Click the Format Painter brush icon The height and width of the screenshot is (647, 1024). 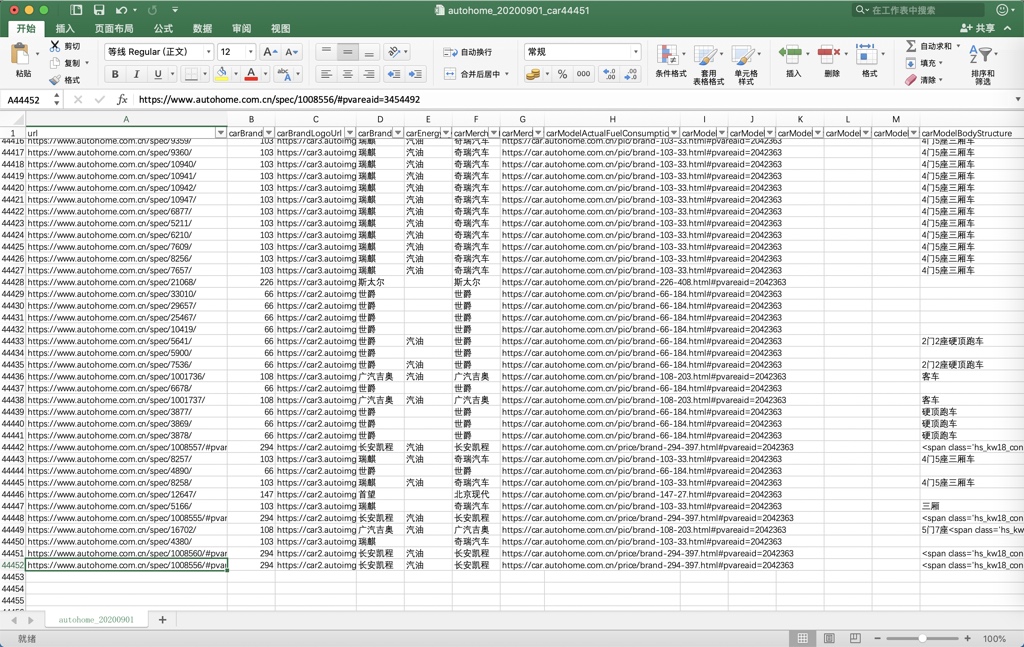pyautogui.click(x=55, y=80)
